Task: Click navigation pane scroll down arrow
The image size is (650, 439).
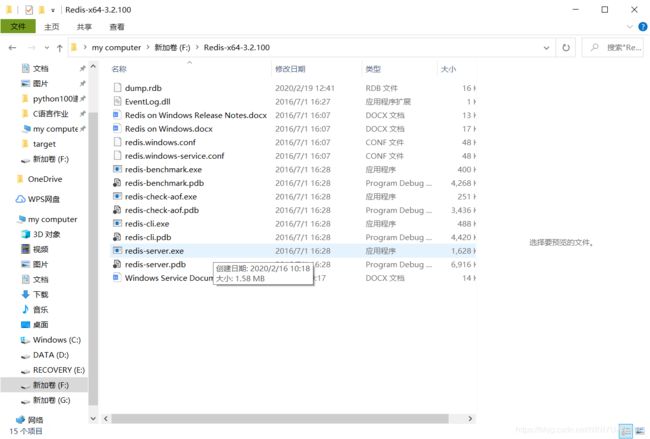Action: [x=93, y=418]
